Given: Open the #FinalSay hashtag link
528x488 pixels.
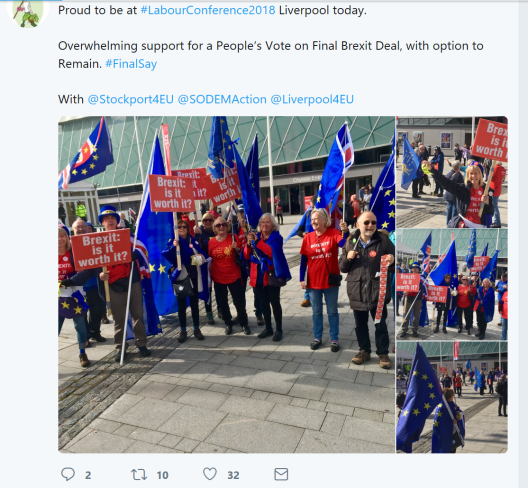Looking at the screenshot, I should click(x=131, y=64).
